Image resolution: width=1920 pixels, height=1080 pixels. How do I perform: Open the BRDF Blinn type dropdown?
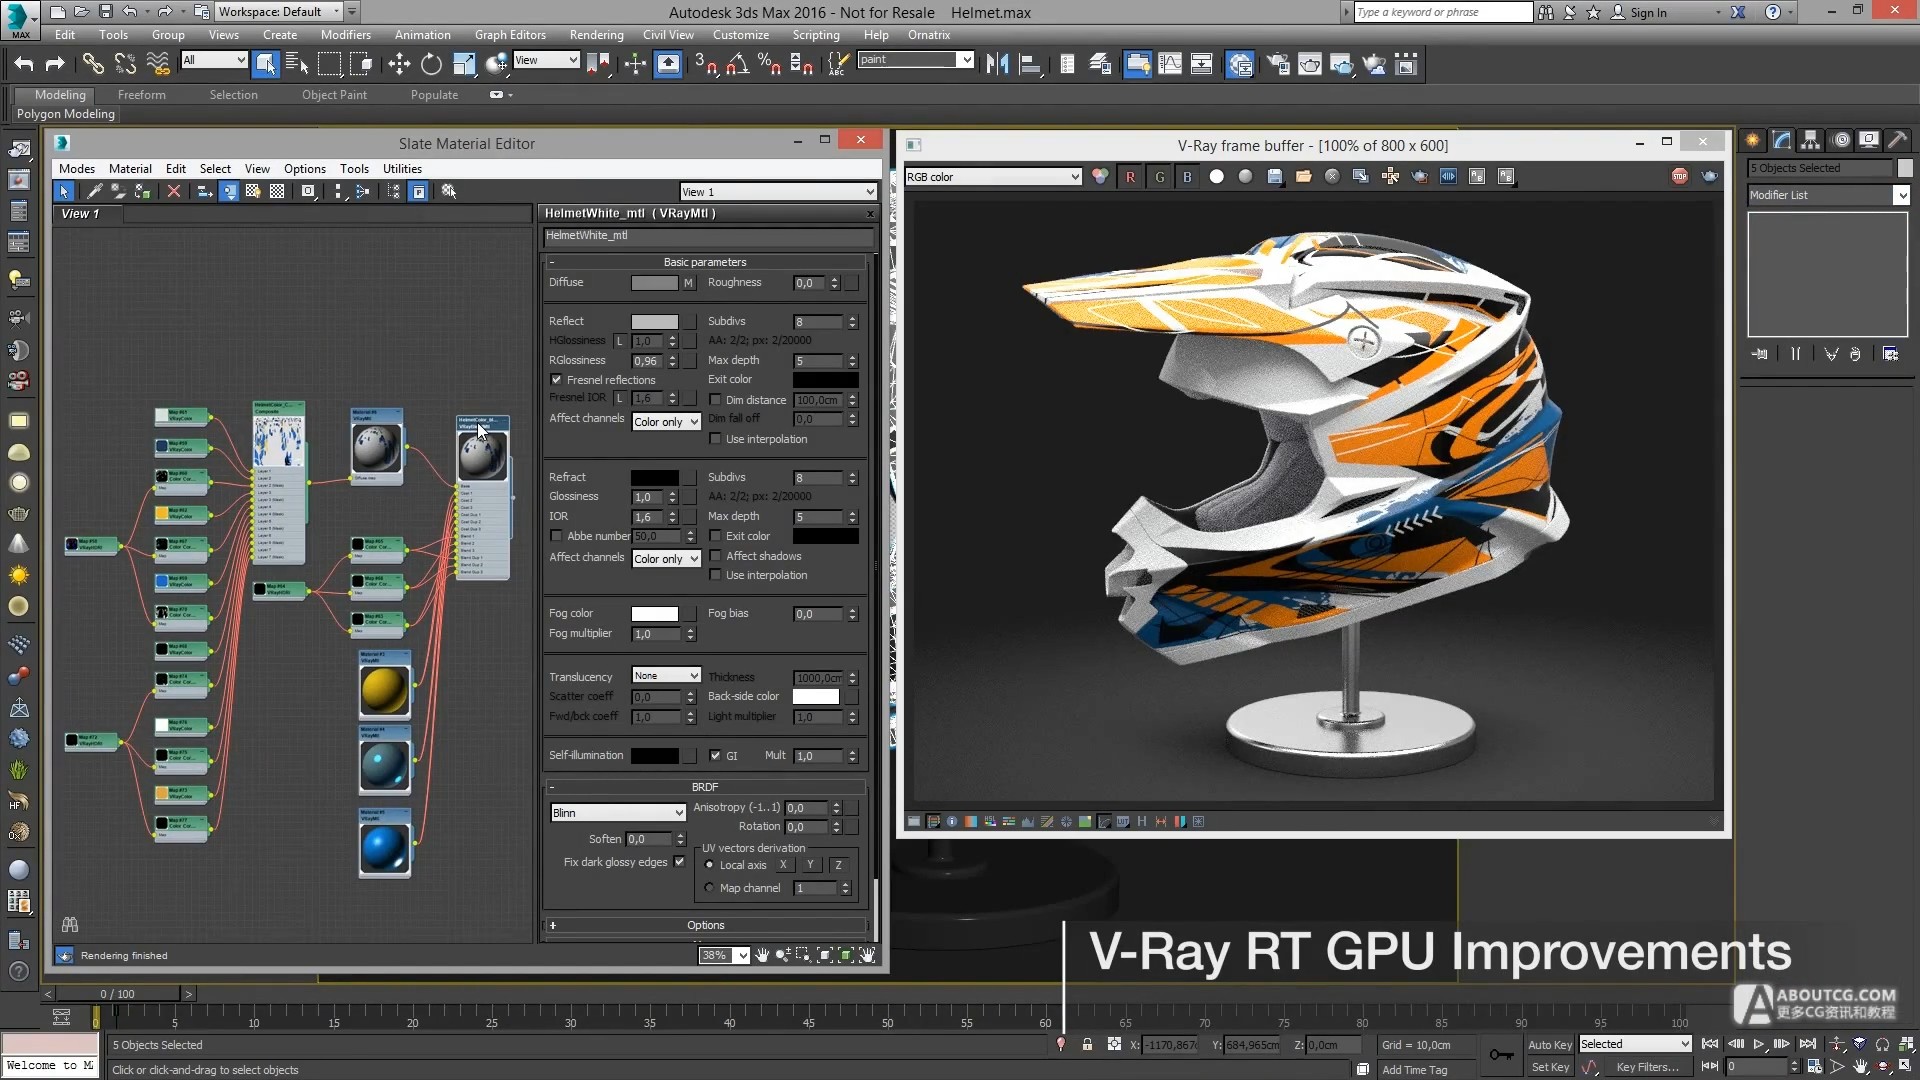coord(618,813)
